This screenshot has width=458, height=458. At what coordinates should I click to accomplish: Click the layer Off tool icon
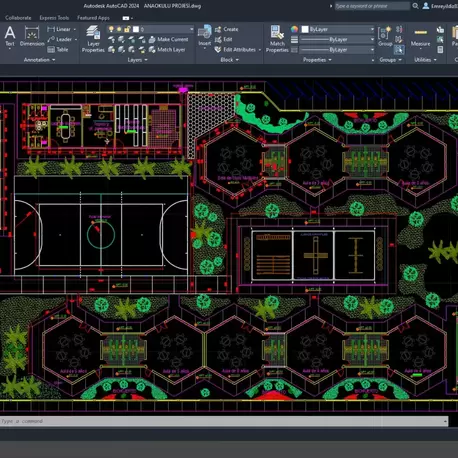click(111, 40)
